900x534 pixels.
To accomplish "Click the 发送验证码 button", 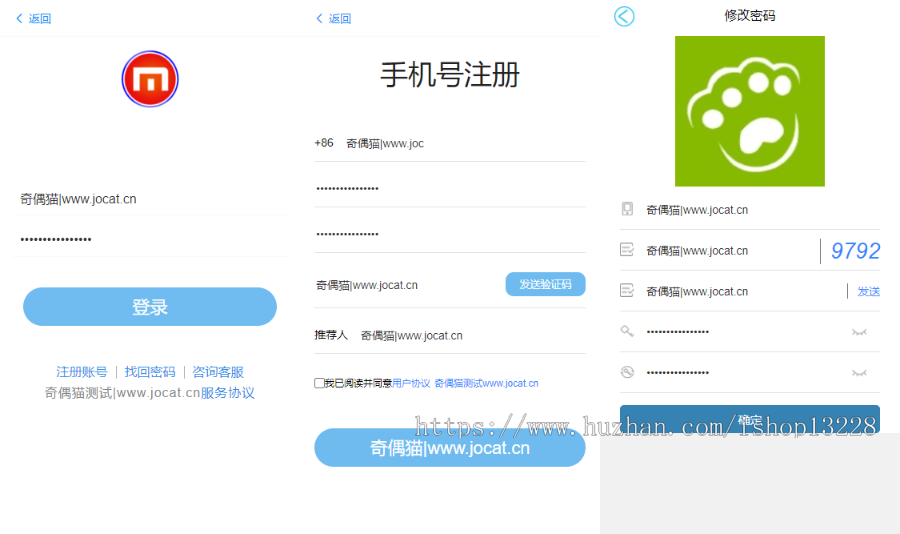I will (545, 284).
